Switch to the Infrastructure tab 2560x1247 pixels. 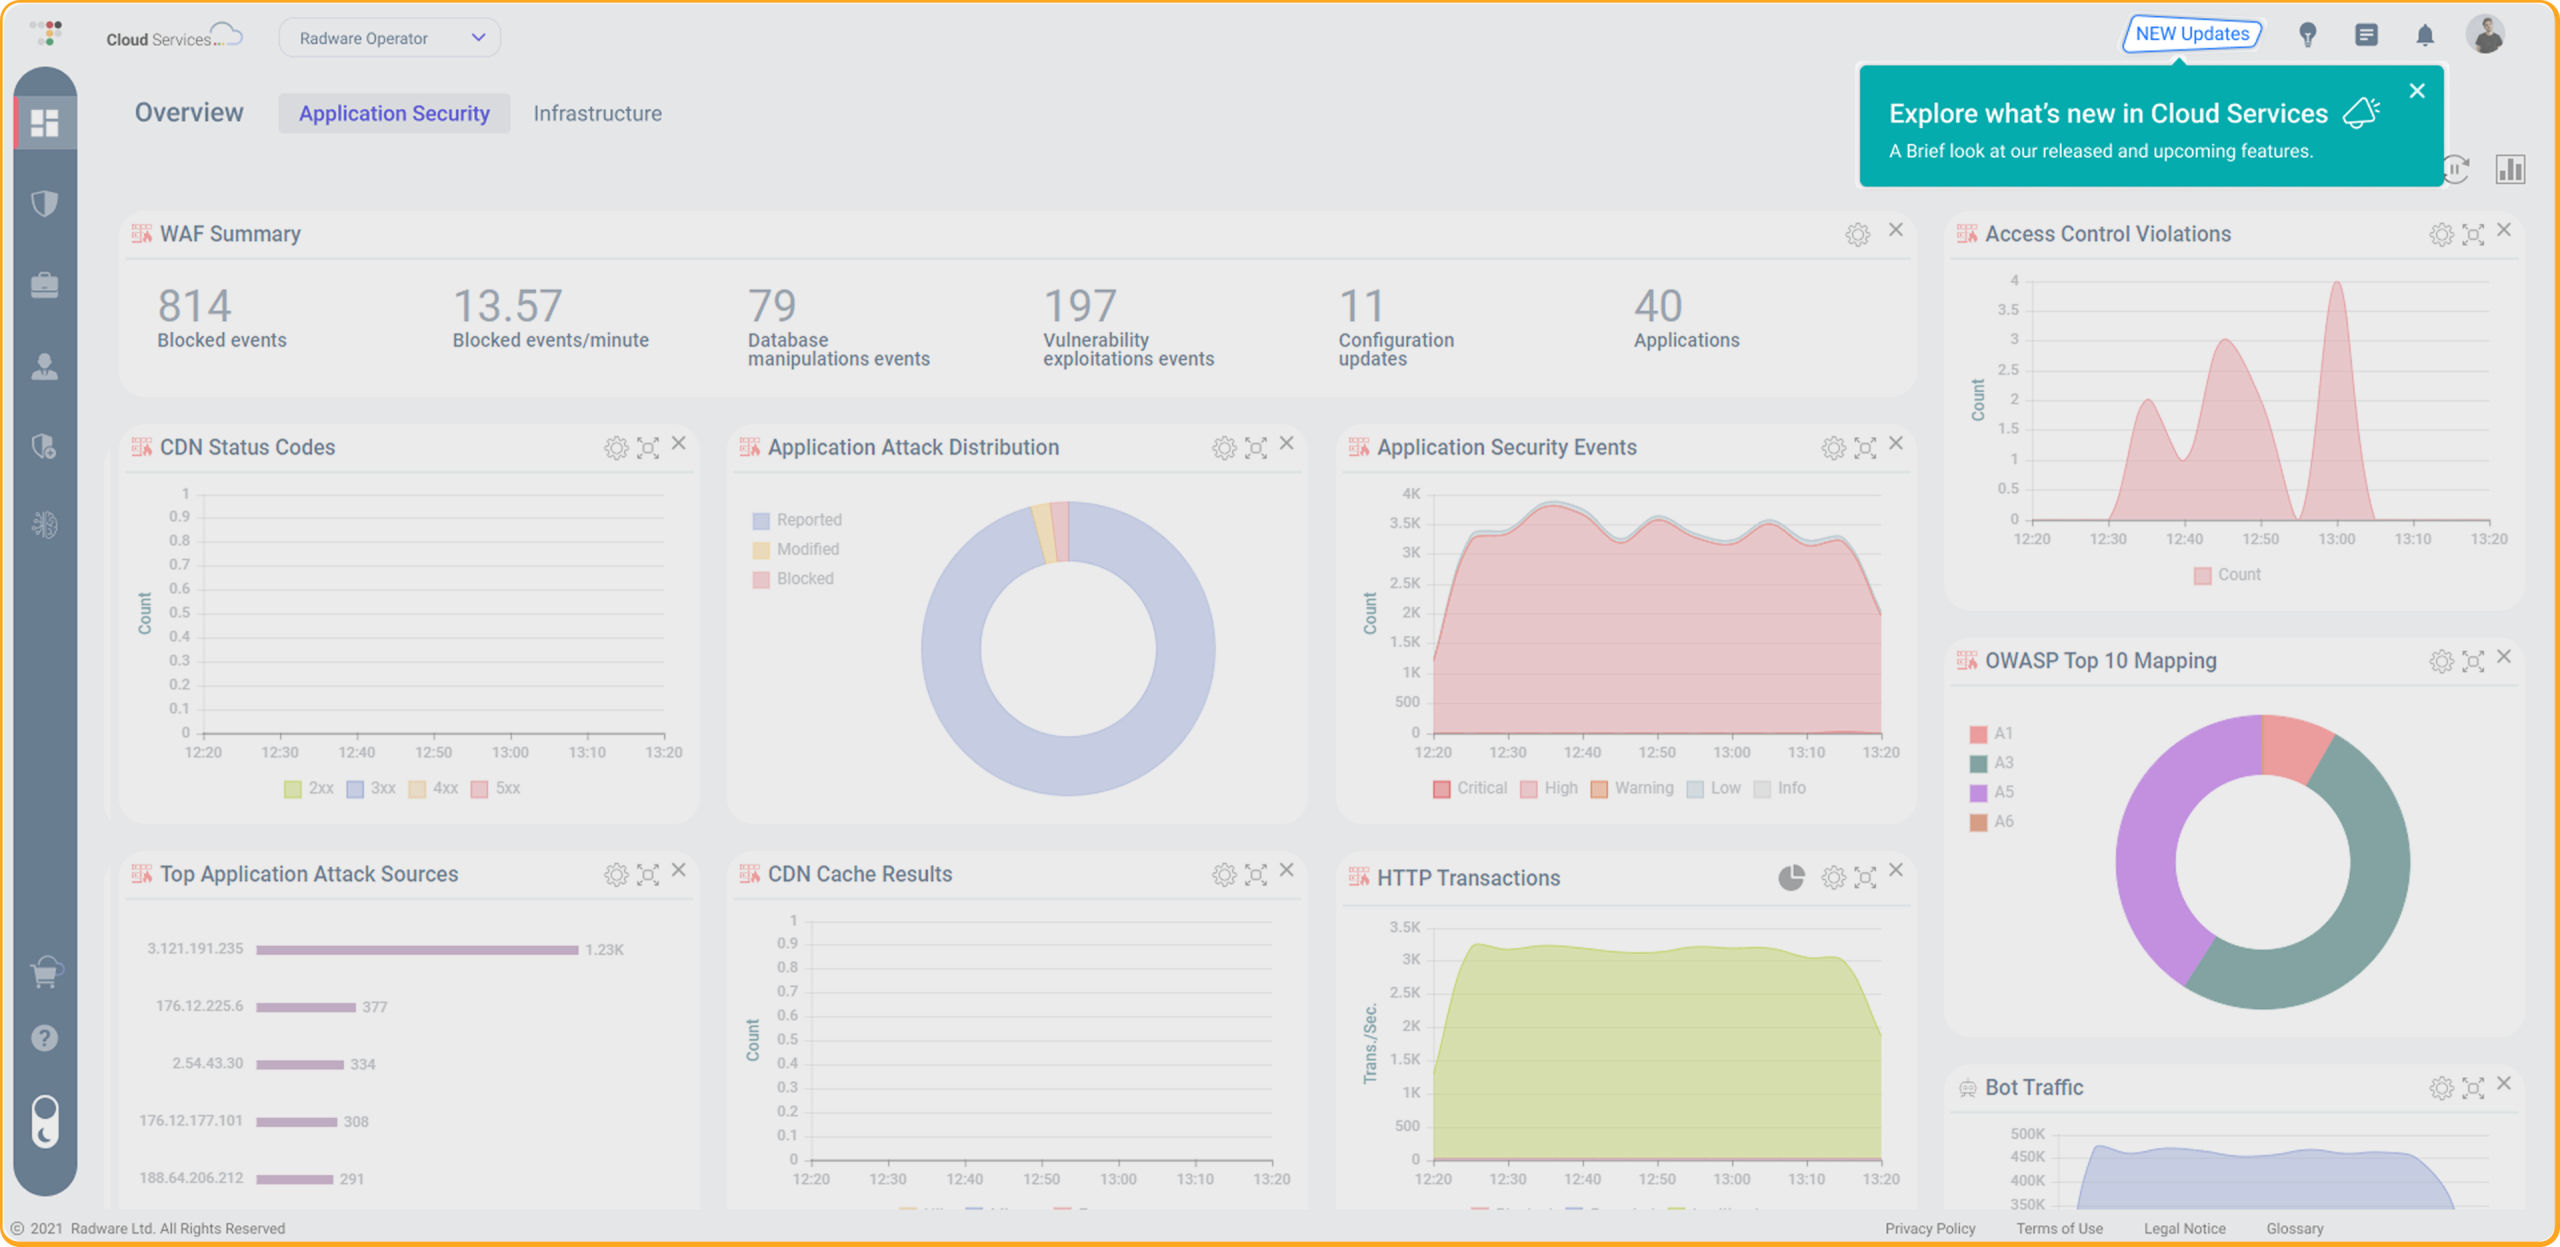pos(597,113)
